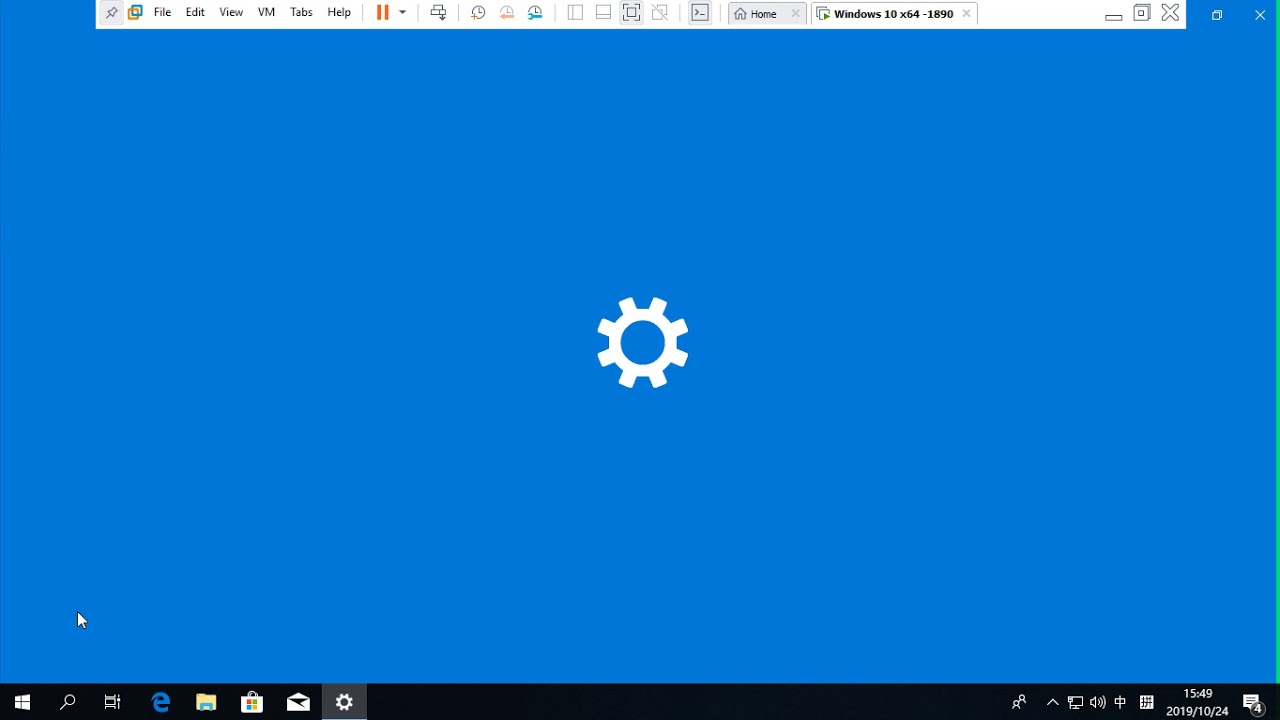Close VMware using toolbar X button
Screen dimensions: 1280x720
(1170, 13)
